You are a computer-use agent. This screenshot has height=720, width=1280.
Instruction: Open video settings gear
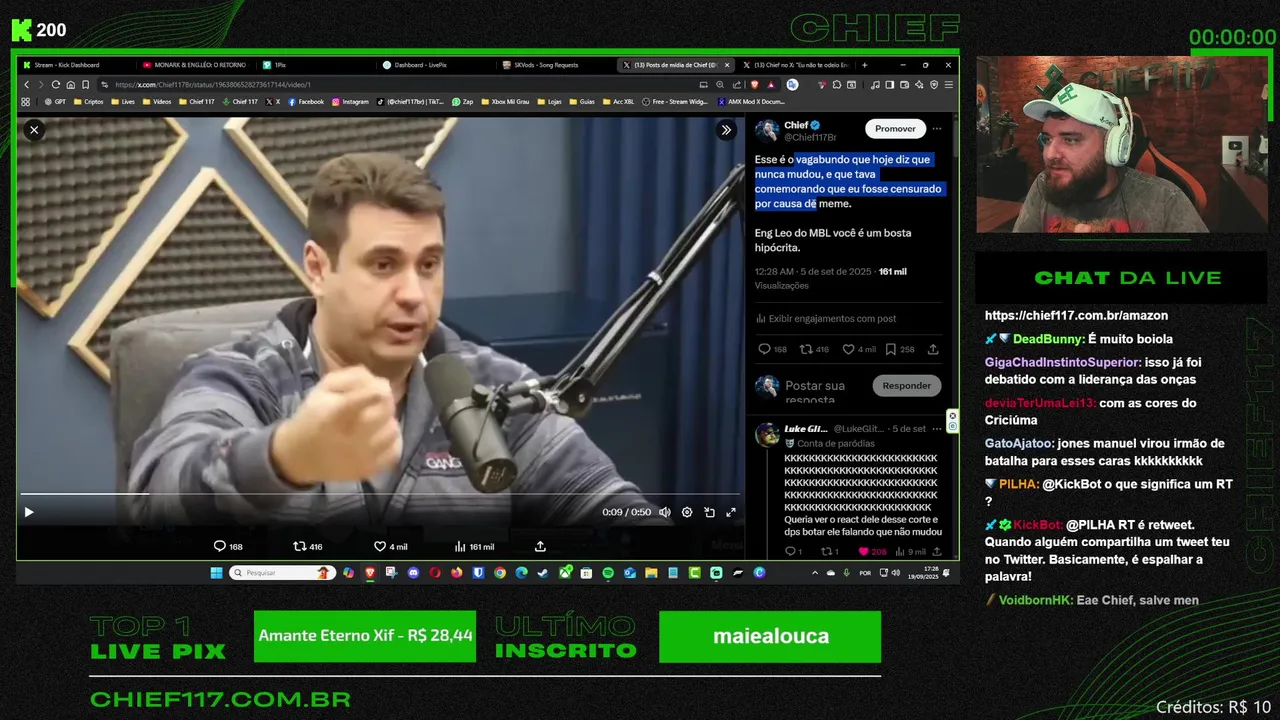coord(687,512)
